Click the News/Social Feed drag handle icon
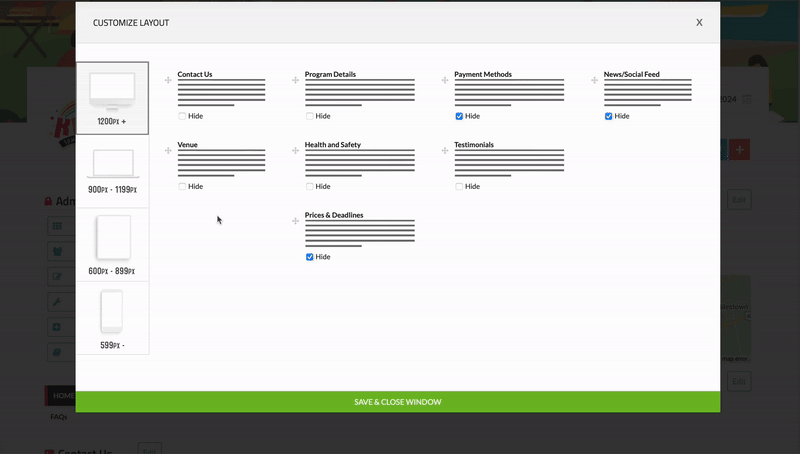The height and width of the screenshot is (454, 800). point(595,80)
